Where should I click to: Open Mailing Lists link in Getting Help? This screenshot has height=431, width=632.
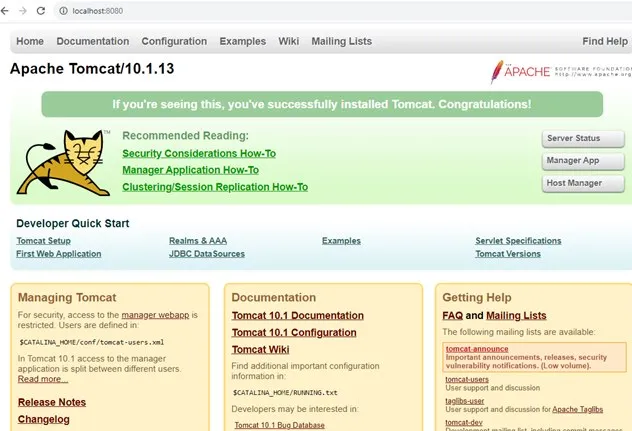(x=516, y=316)
